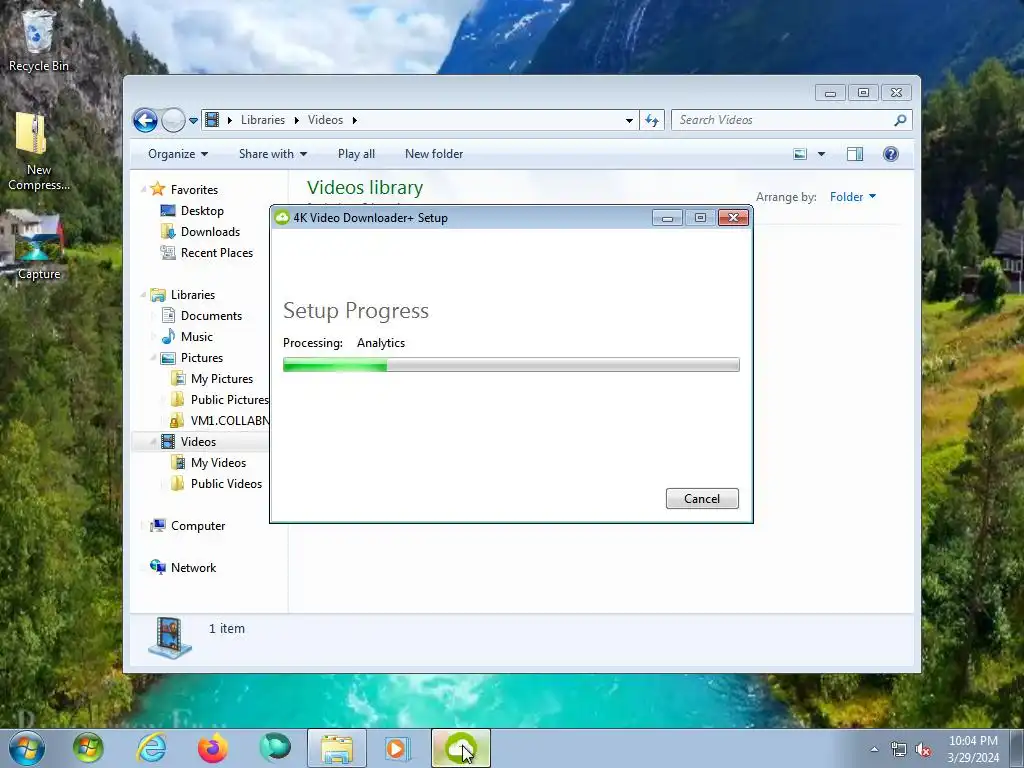
Task: Open the Recycle Bin desktop icon
Action: [x=38, y=39]
